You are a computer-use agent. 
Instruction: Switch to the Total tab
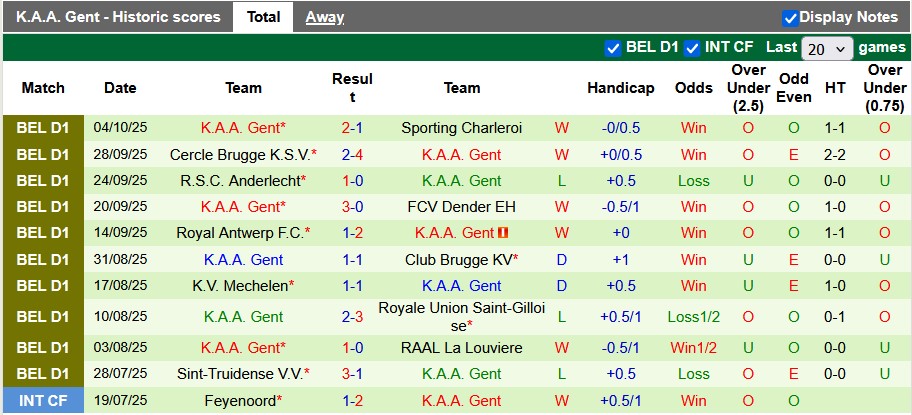263,17
